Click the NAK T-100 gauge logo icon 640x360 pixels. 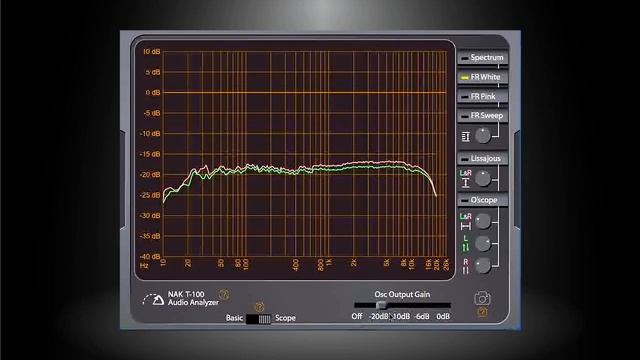153,300
